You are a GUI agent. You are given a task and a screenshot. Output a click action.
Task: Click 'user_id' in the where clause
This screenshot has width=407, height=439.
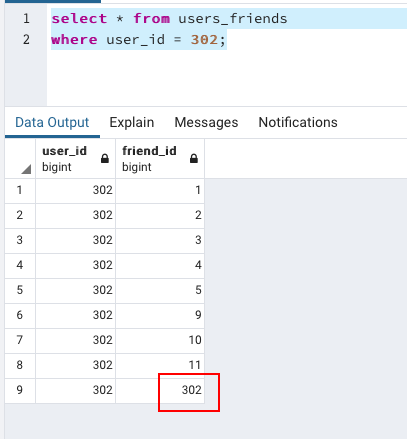click(x=135, y=40)
